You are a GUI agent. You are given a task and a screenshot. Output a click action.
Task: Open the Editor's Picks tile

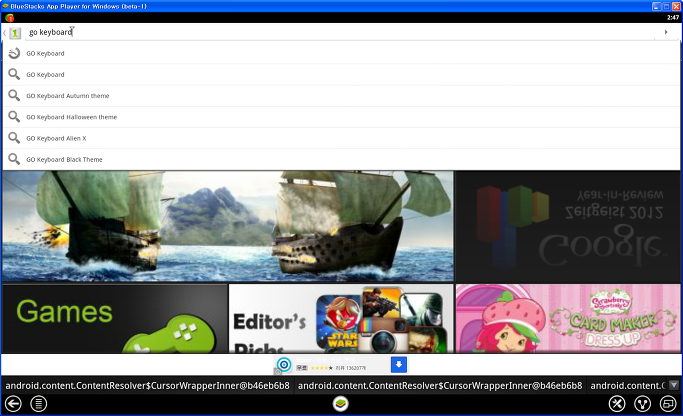tap(341, 318)
